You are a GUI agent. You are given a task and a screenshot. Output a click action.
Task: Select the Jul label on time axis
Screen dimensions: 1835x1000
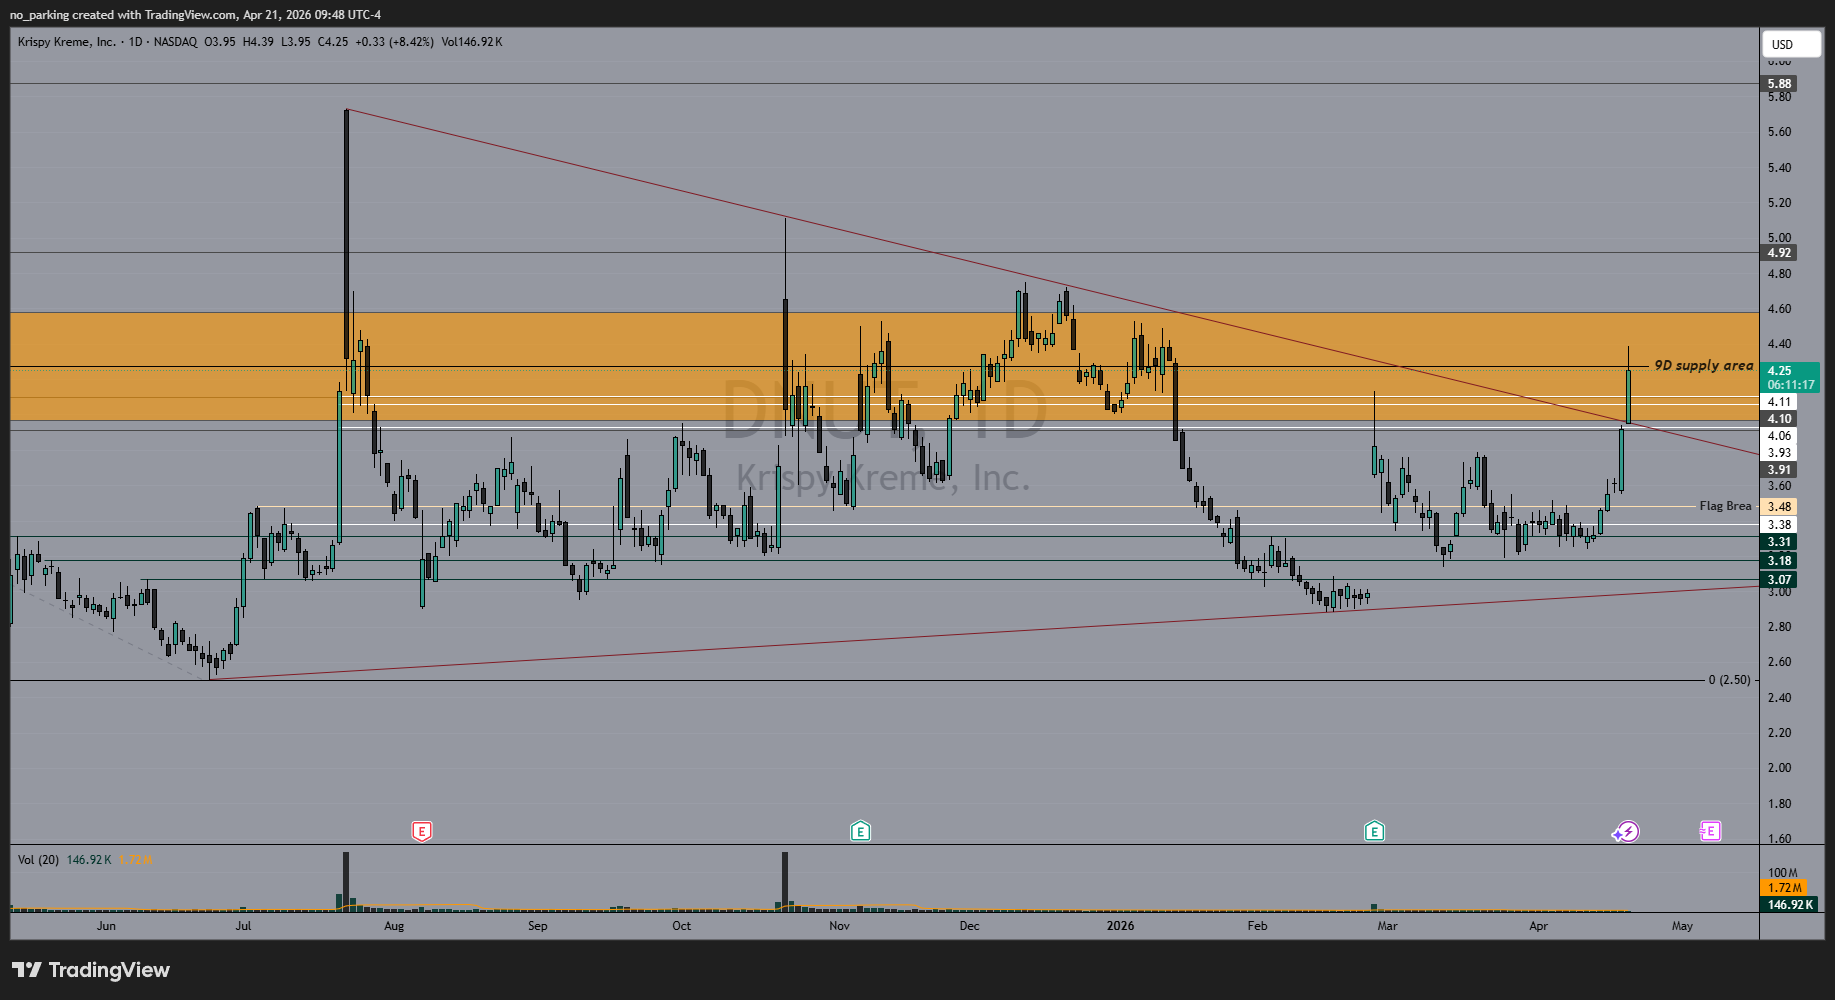[243, 926]
